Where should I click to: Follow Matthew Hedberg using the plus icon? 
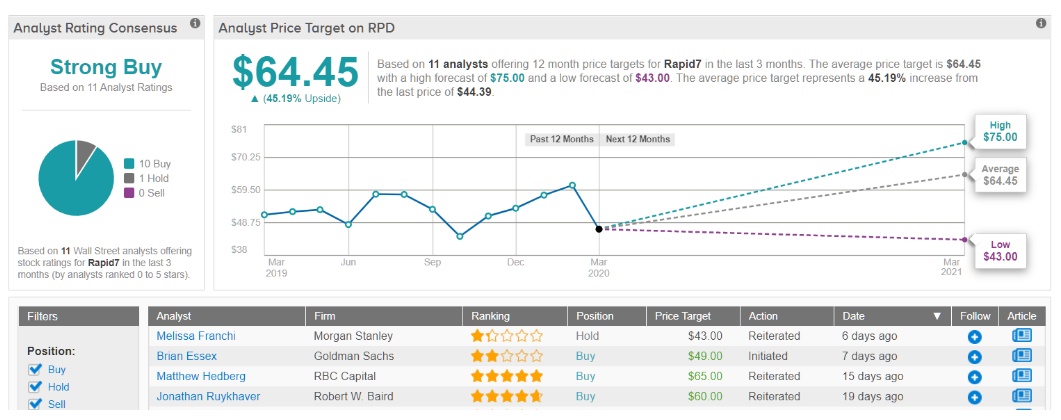[x=974, y=377]
